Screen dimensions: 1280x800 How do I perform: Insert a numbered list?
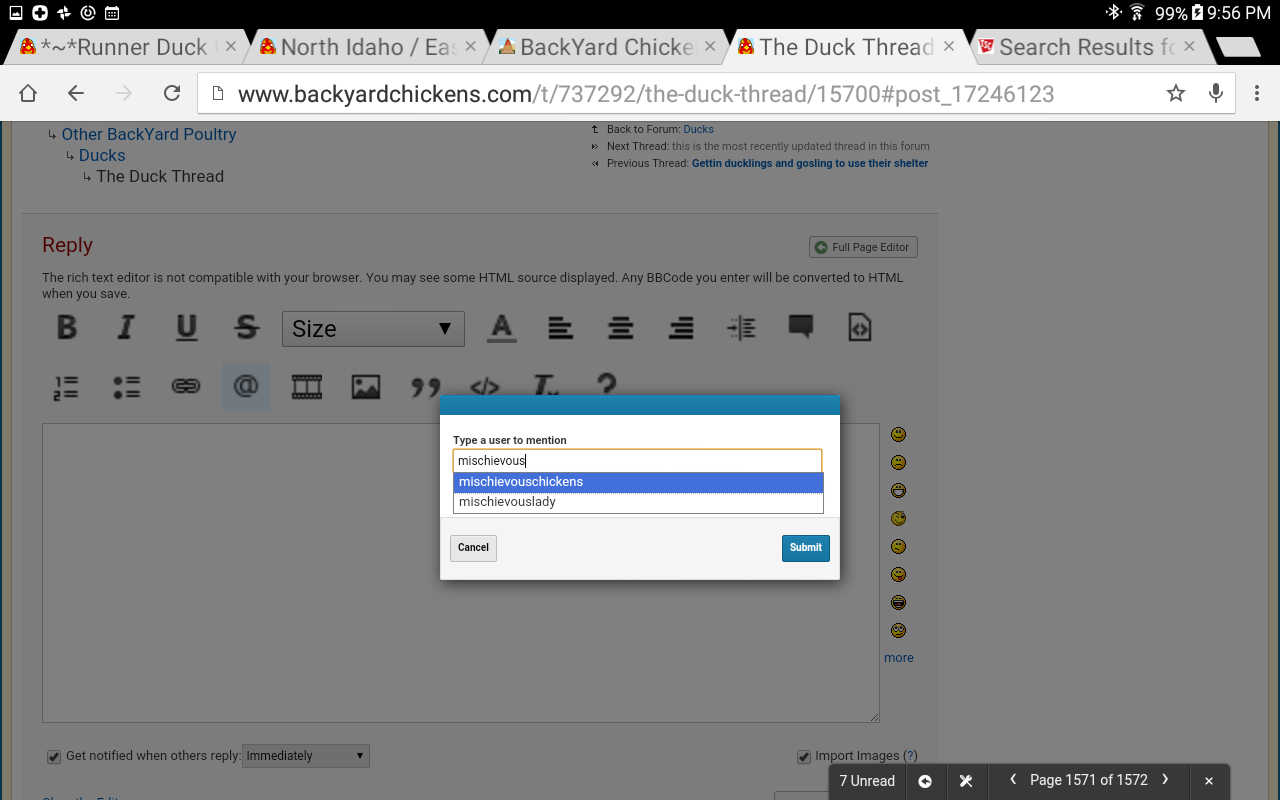click(x=66, y=387)
